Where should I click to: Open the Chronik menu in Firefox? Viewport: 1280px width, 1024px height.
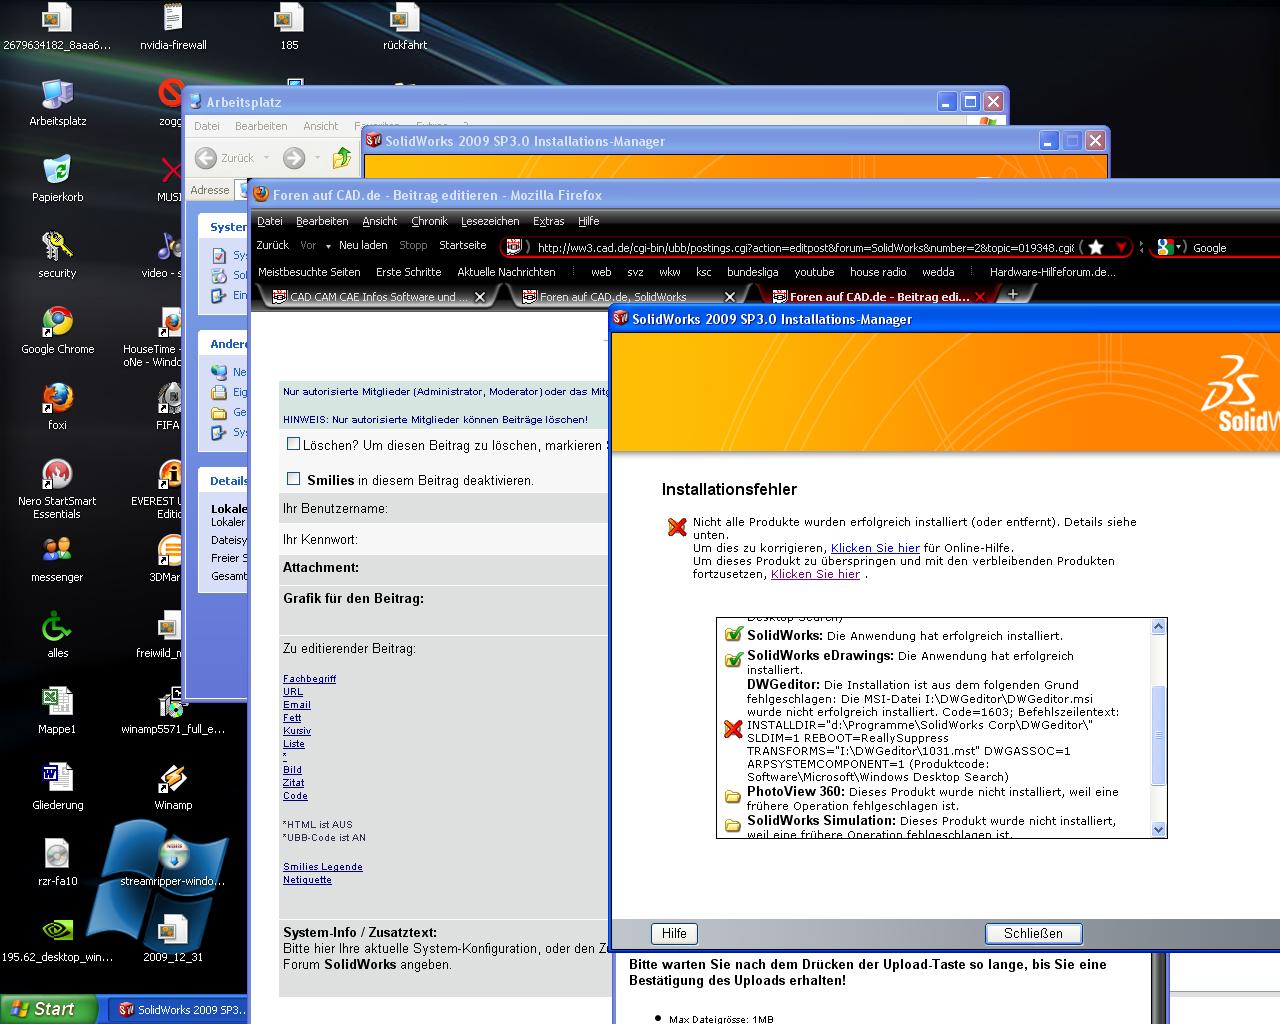(429, 221)
